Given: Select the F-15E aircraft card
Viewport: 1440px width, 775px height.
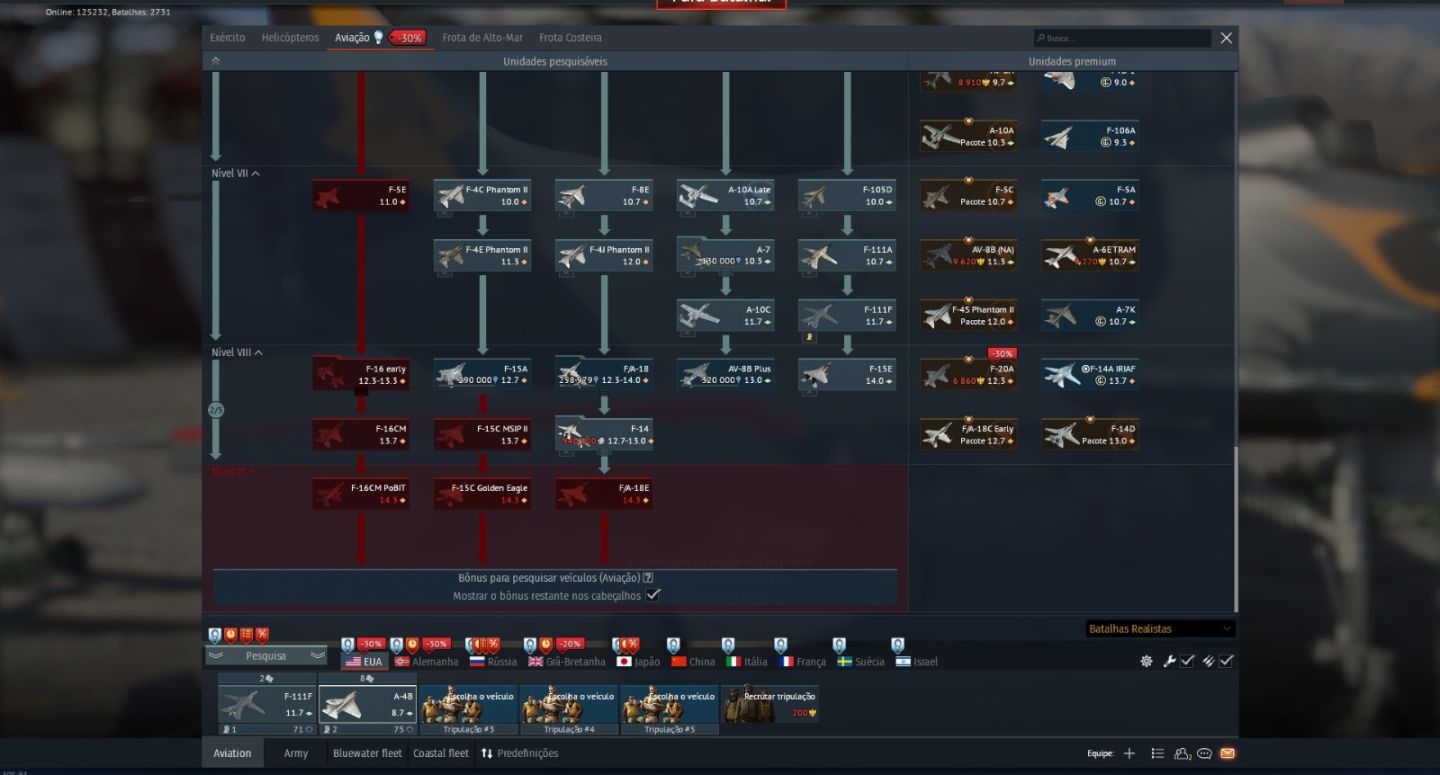Looking at the screenshot, I should click(x=847, y=375).
